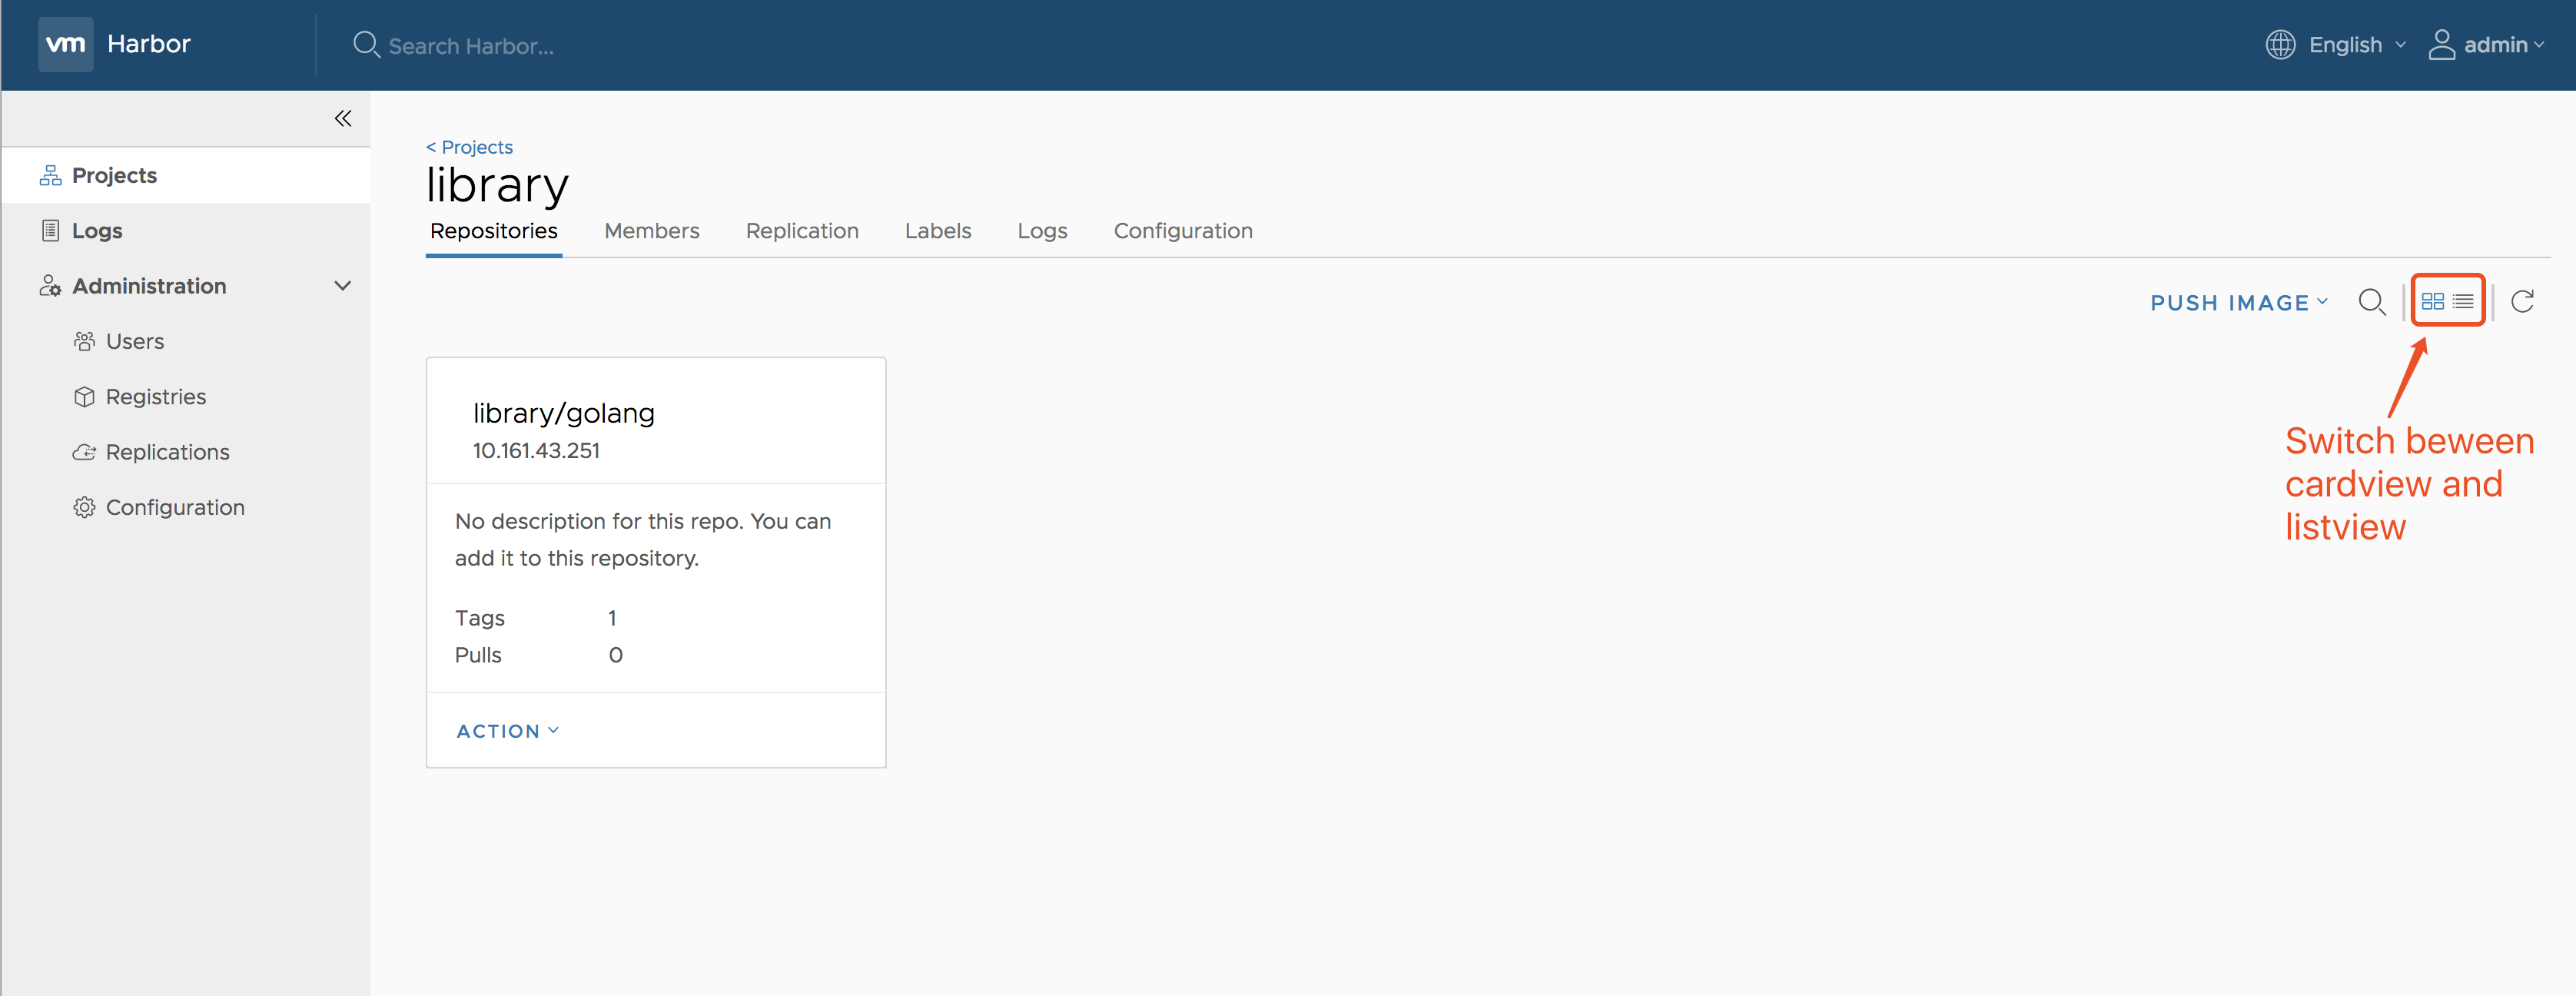2576x996 pixels.
Task: Open Registries under Administration
Action: point(158,394)
